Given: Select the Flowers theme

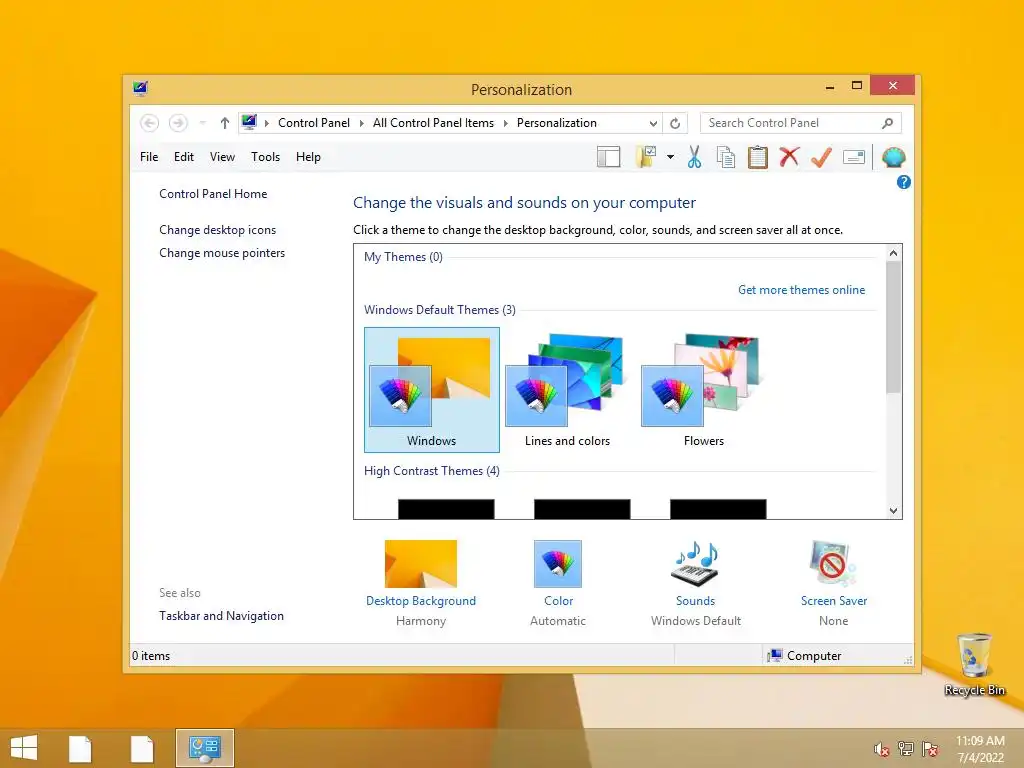Looking at the screenshot, I should (703, 390).
